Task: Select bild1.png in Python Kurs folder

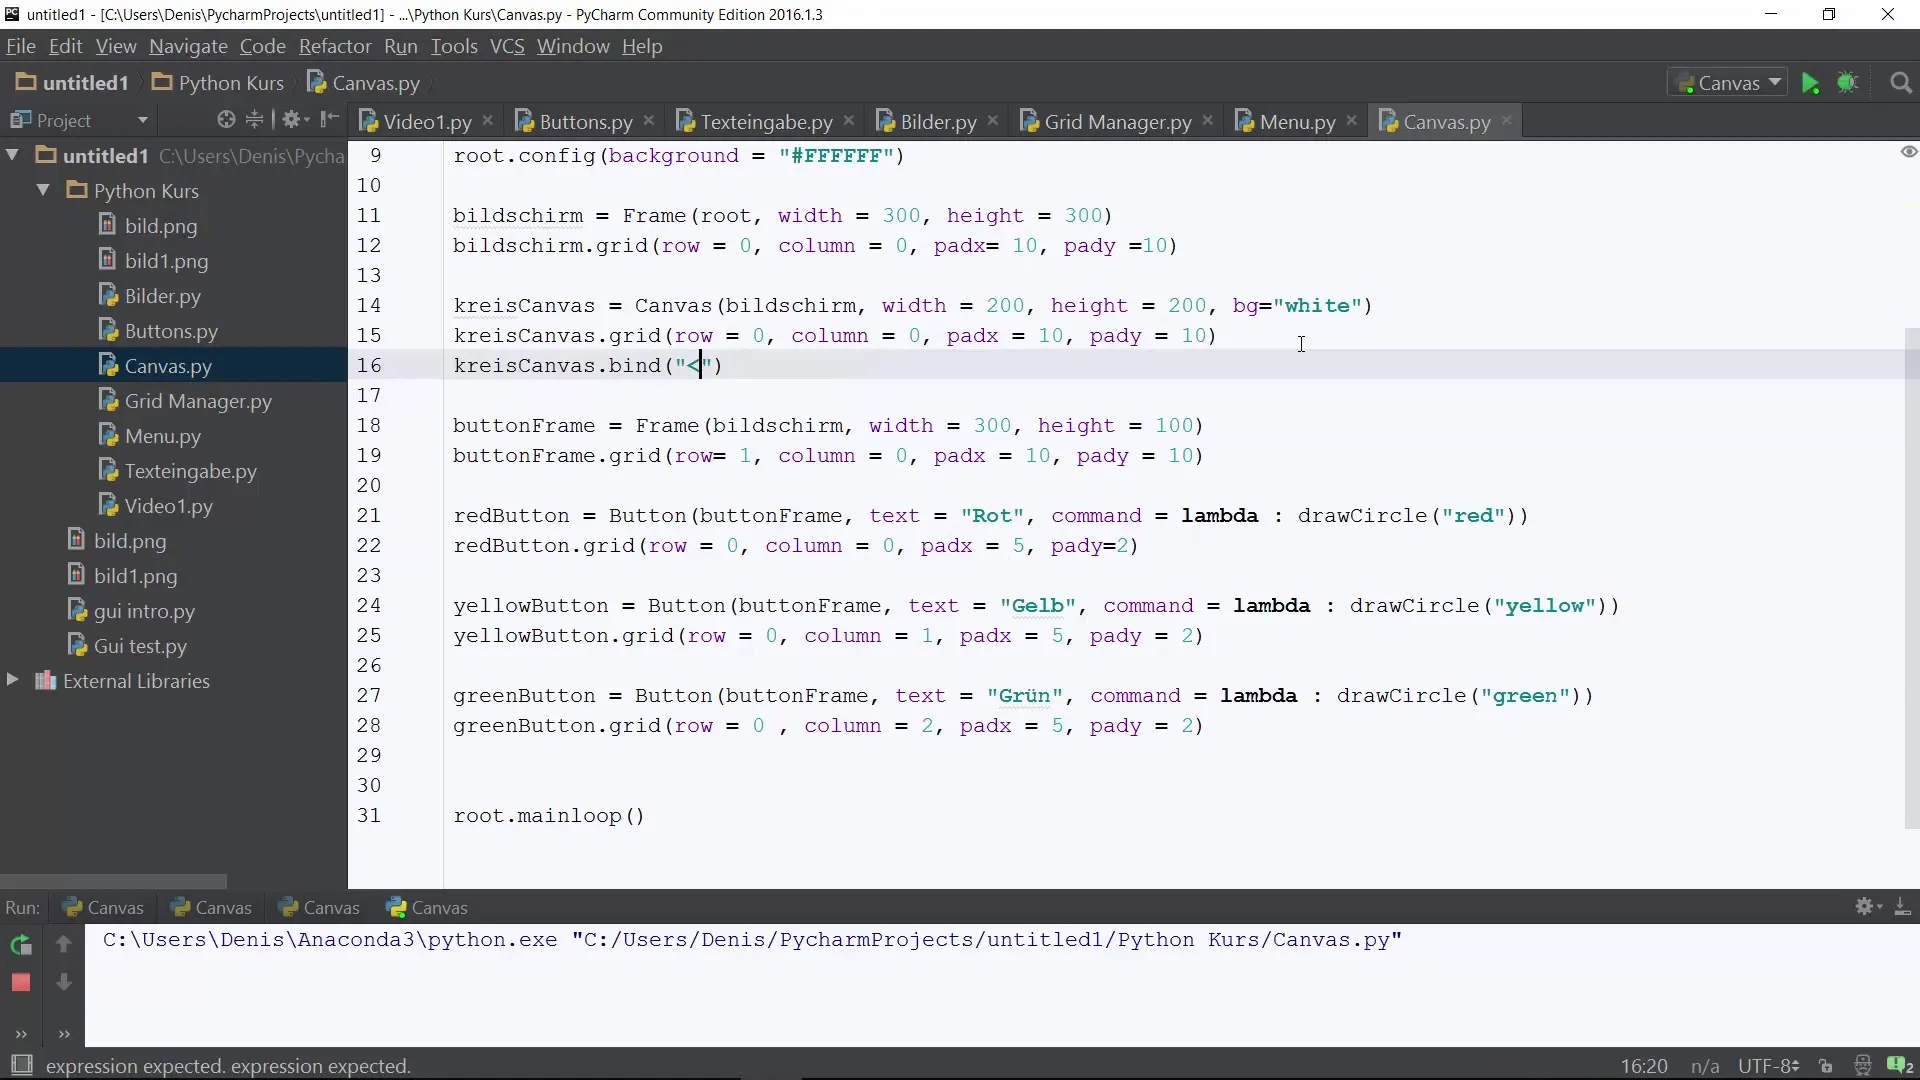Action: tap(166, 261)
